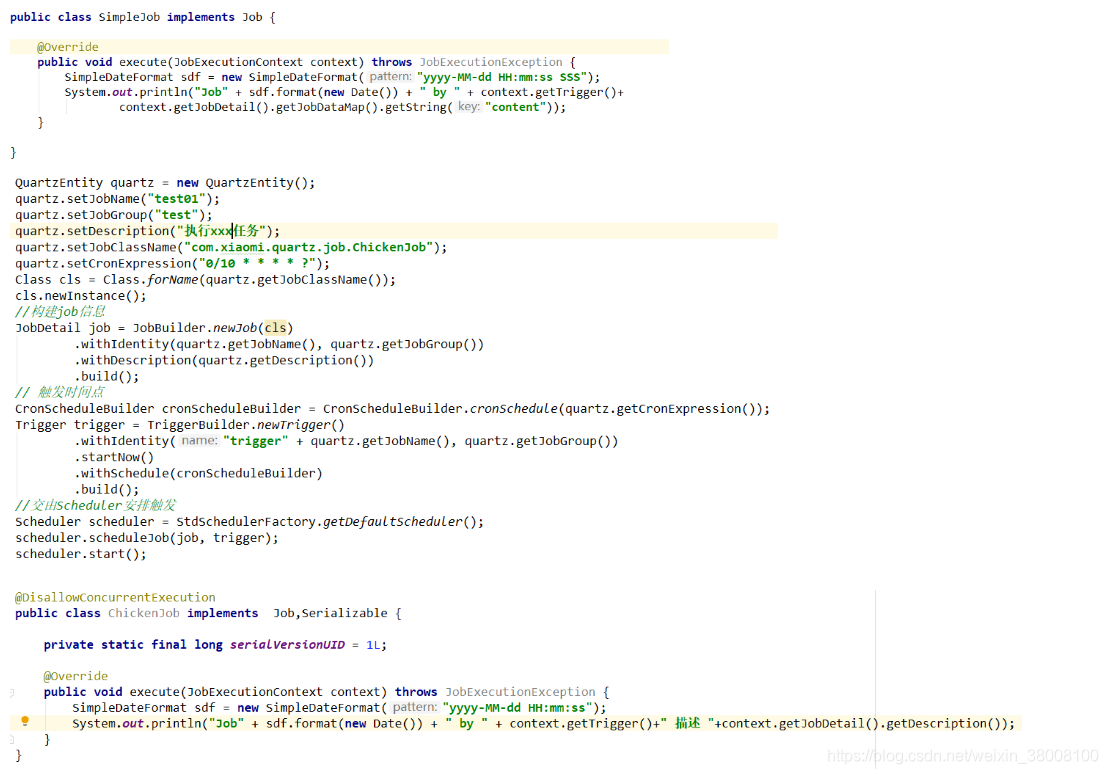Click the serialVersionUID field name

(x=288, y=645)
